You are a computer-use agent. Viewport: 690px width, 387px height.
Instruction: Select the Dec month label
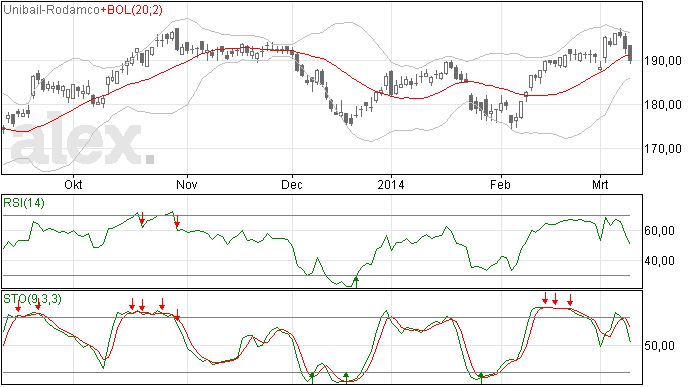(x=292, y=184)
